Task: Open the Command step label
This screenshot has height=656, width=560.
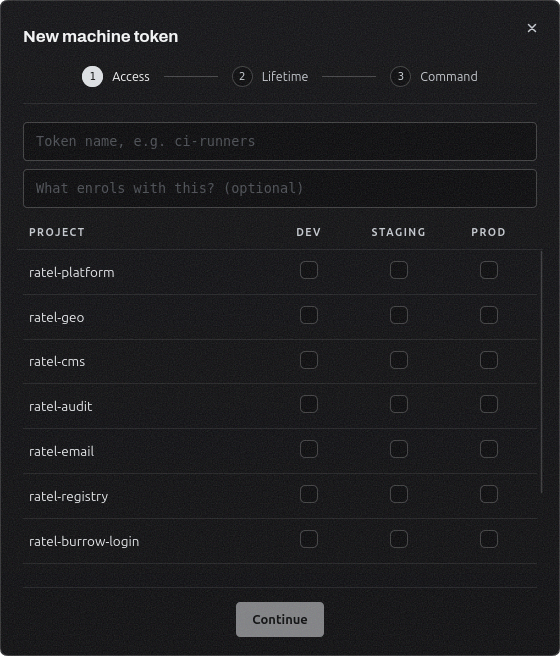Action: tap(449, 77)
